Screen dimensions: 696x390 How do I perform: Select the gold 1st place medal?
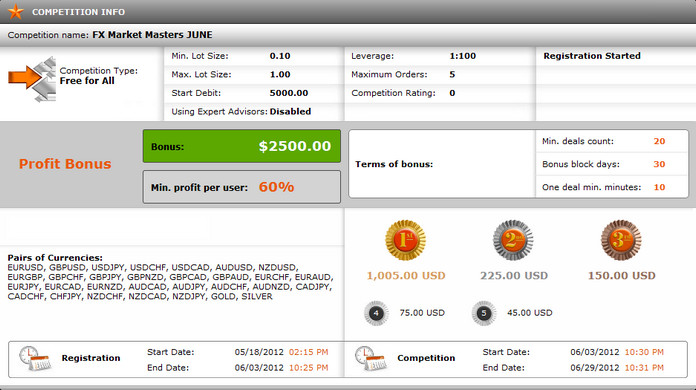point(405,240)
